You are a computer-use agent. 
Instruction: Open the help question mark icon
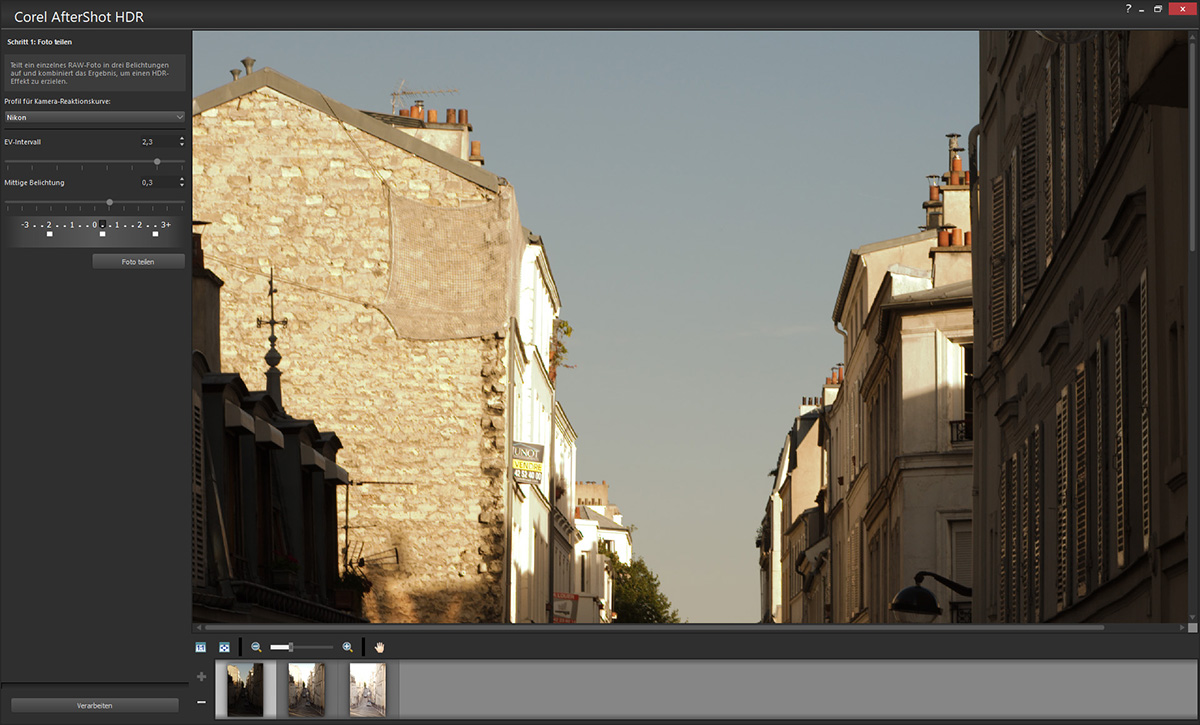click(x=1128, y=9)
